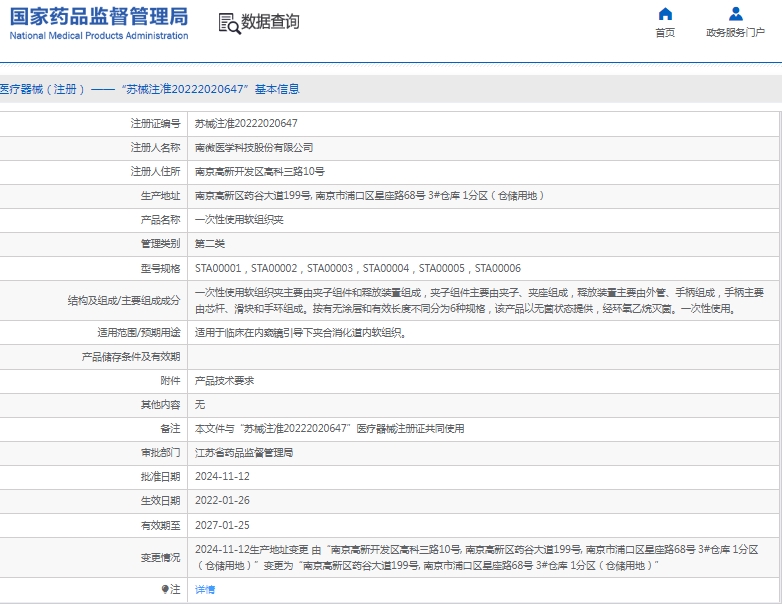Select product name 一次性使用软组织夹
This screenshot has width=782, height=606.
click(x=239, y=220)
